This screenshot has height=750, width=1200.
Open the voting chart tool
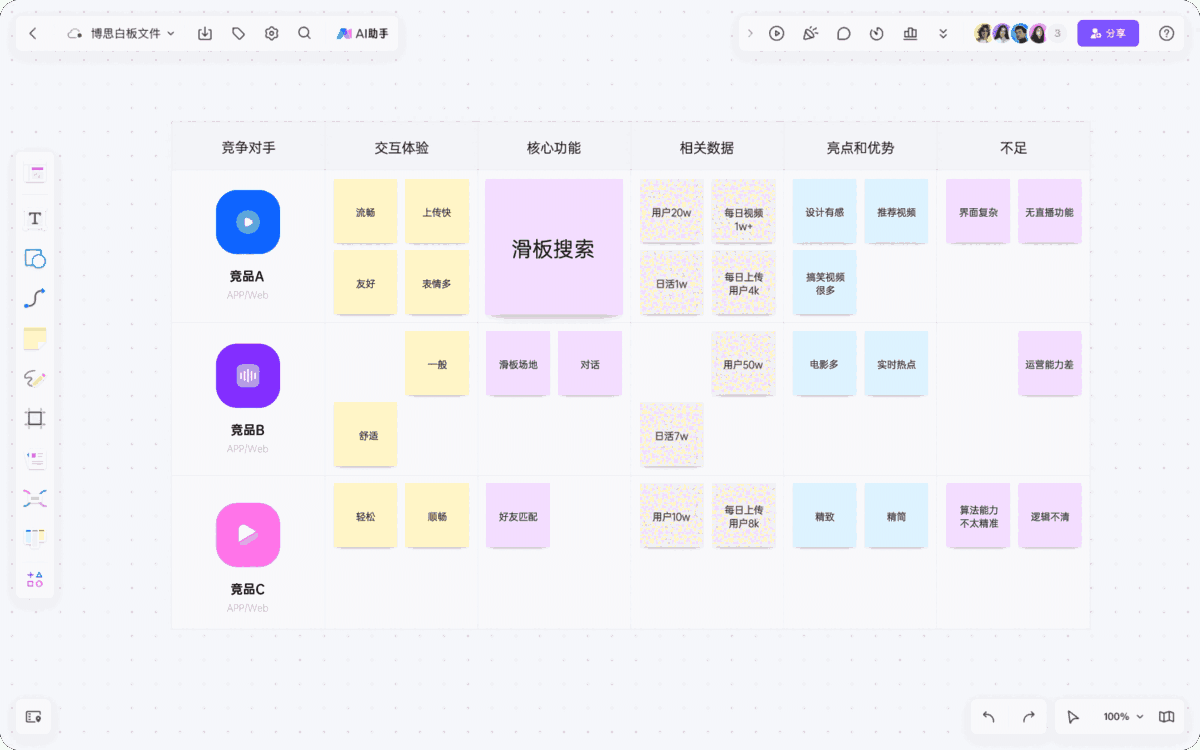[910, 33]
